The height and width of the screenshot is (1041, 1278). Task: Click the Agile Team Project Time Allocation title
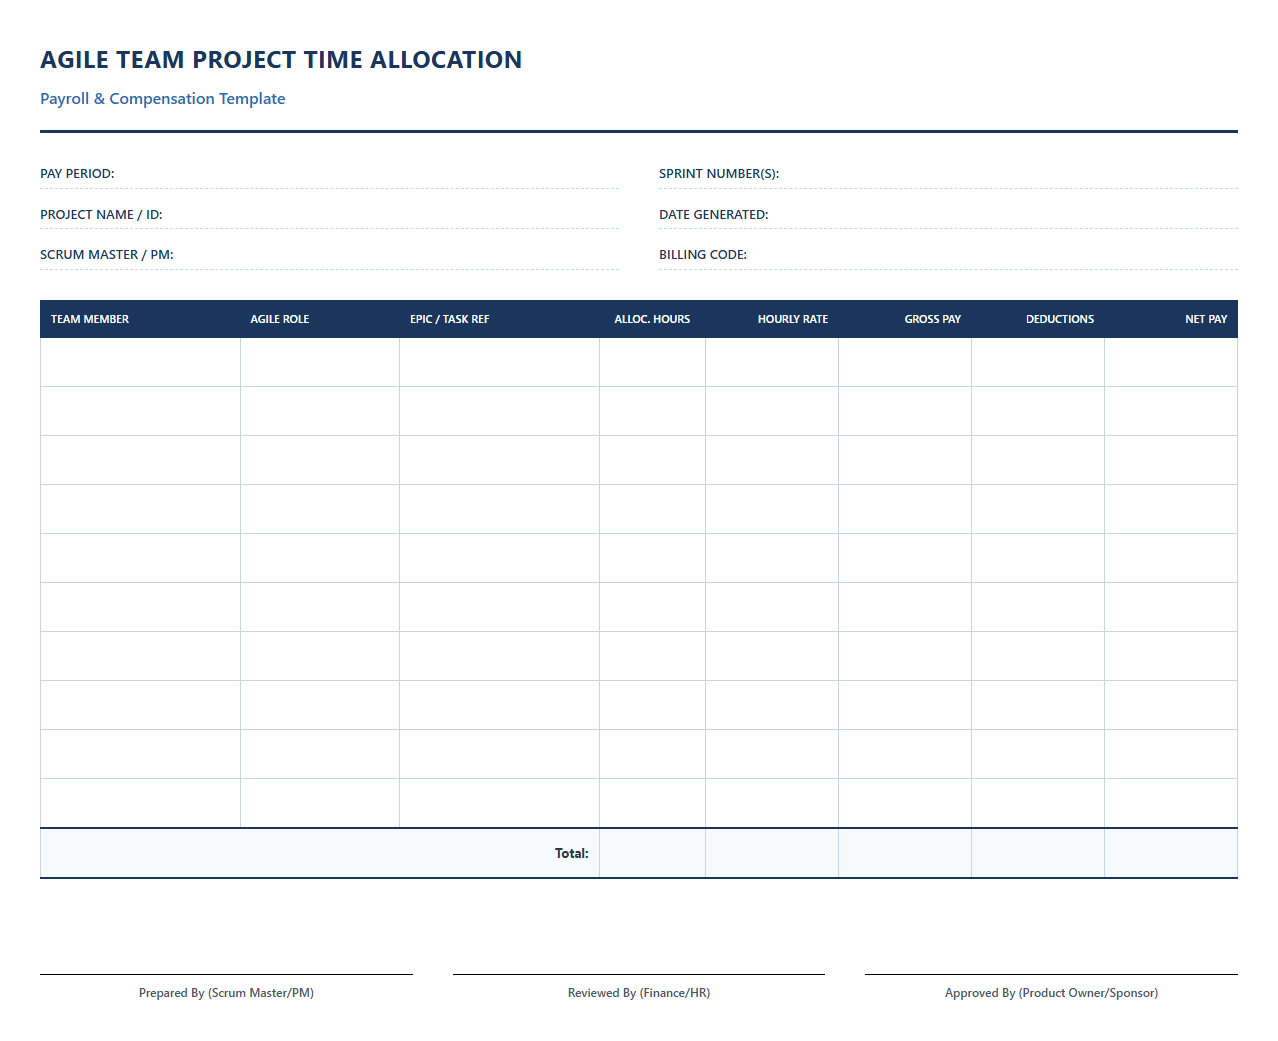click(281, 60)
